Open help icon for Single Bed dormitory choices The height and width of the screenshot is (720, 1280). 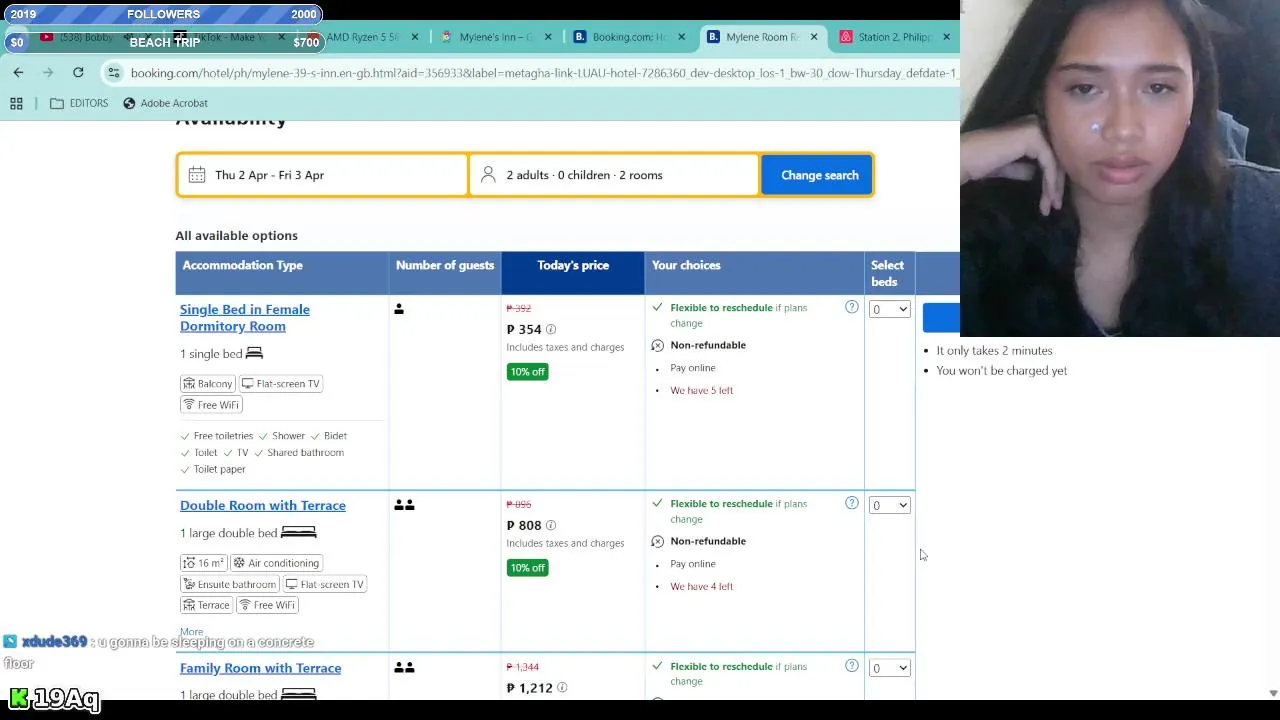coord(852,307)
